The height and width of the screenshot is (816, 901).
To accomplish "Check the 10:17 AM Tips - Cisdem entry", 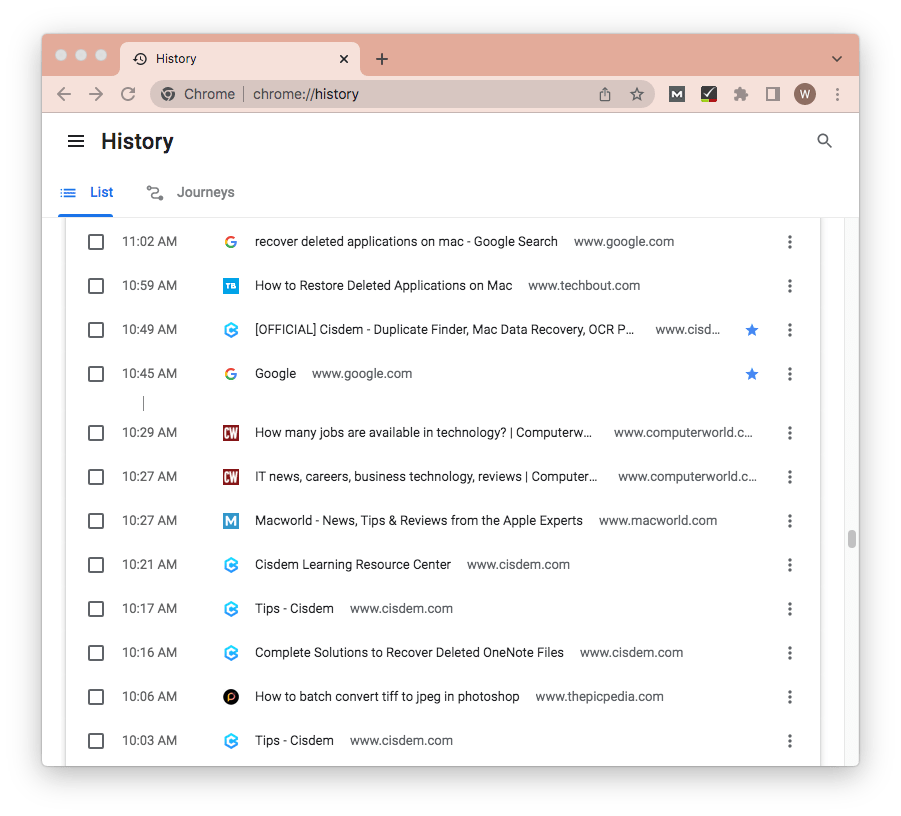I will click(x=96, y=609).
